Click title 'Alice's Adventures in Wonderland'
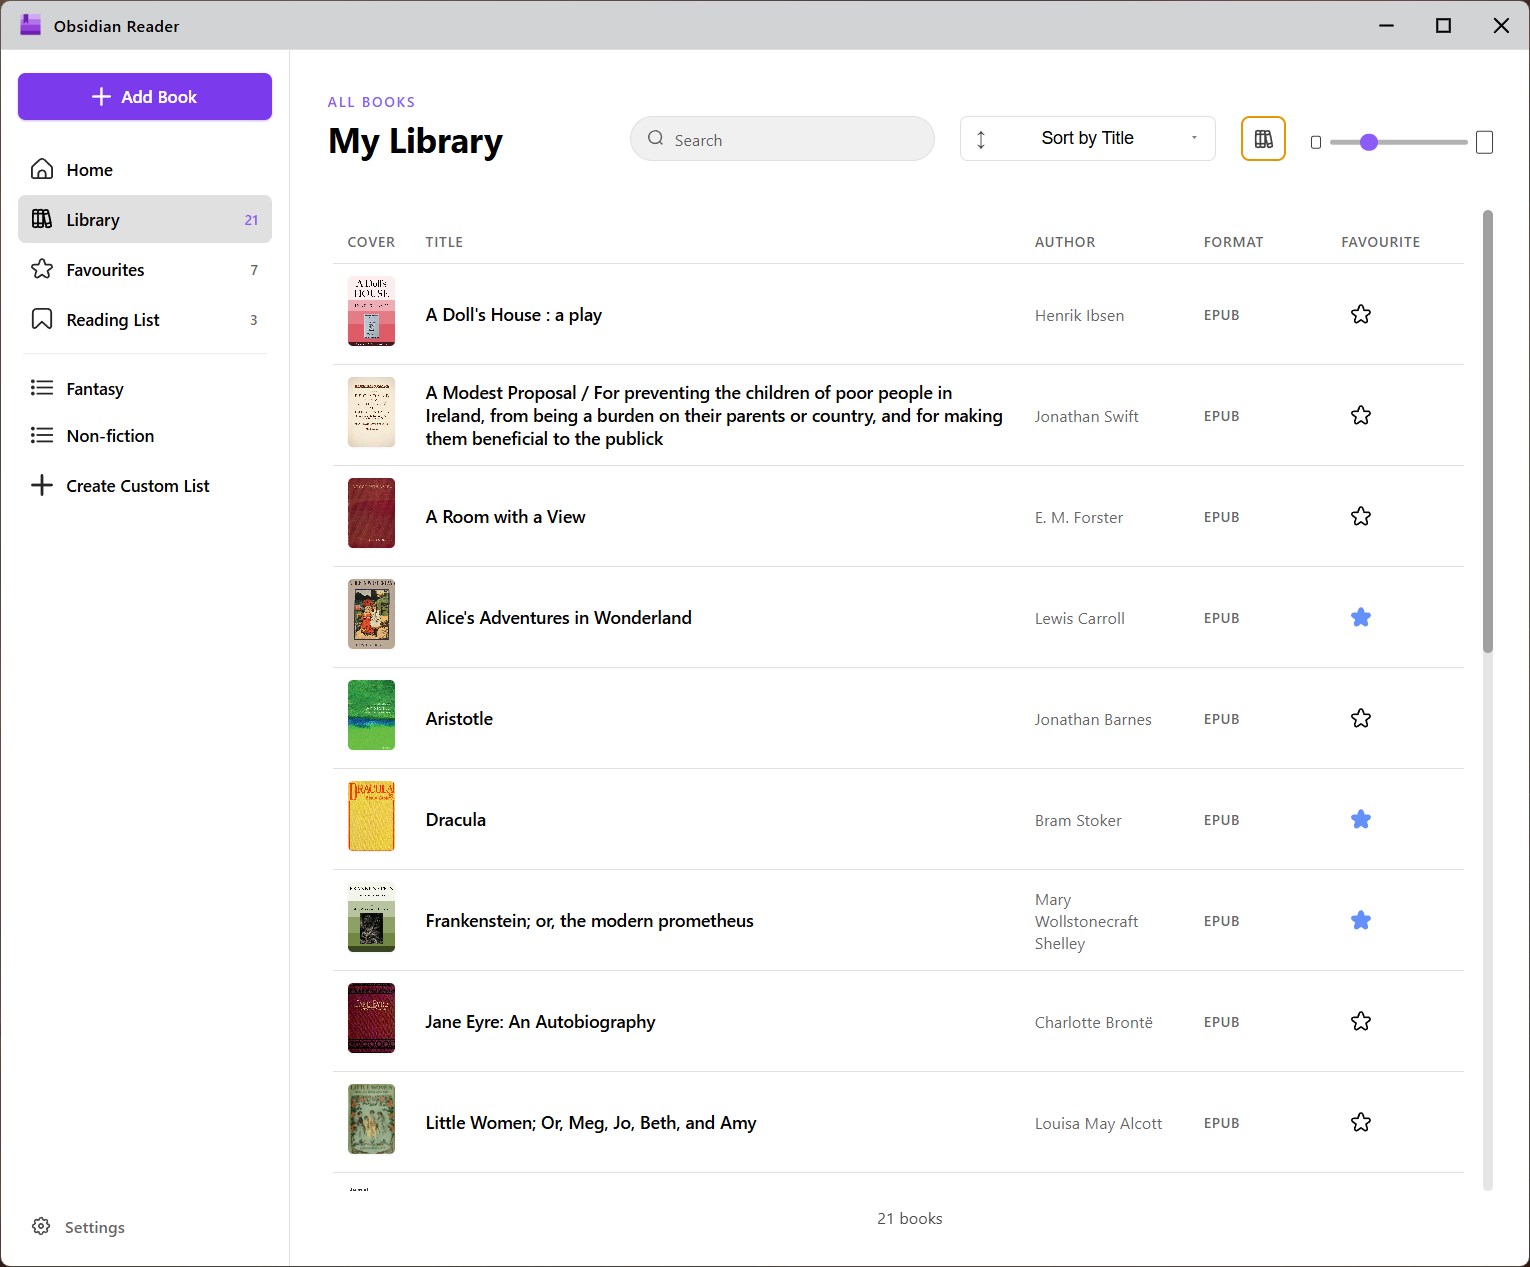Viewport: 1530px width, 1267px height. [559, 618]
